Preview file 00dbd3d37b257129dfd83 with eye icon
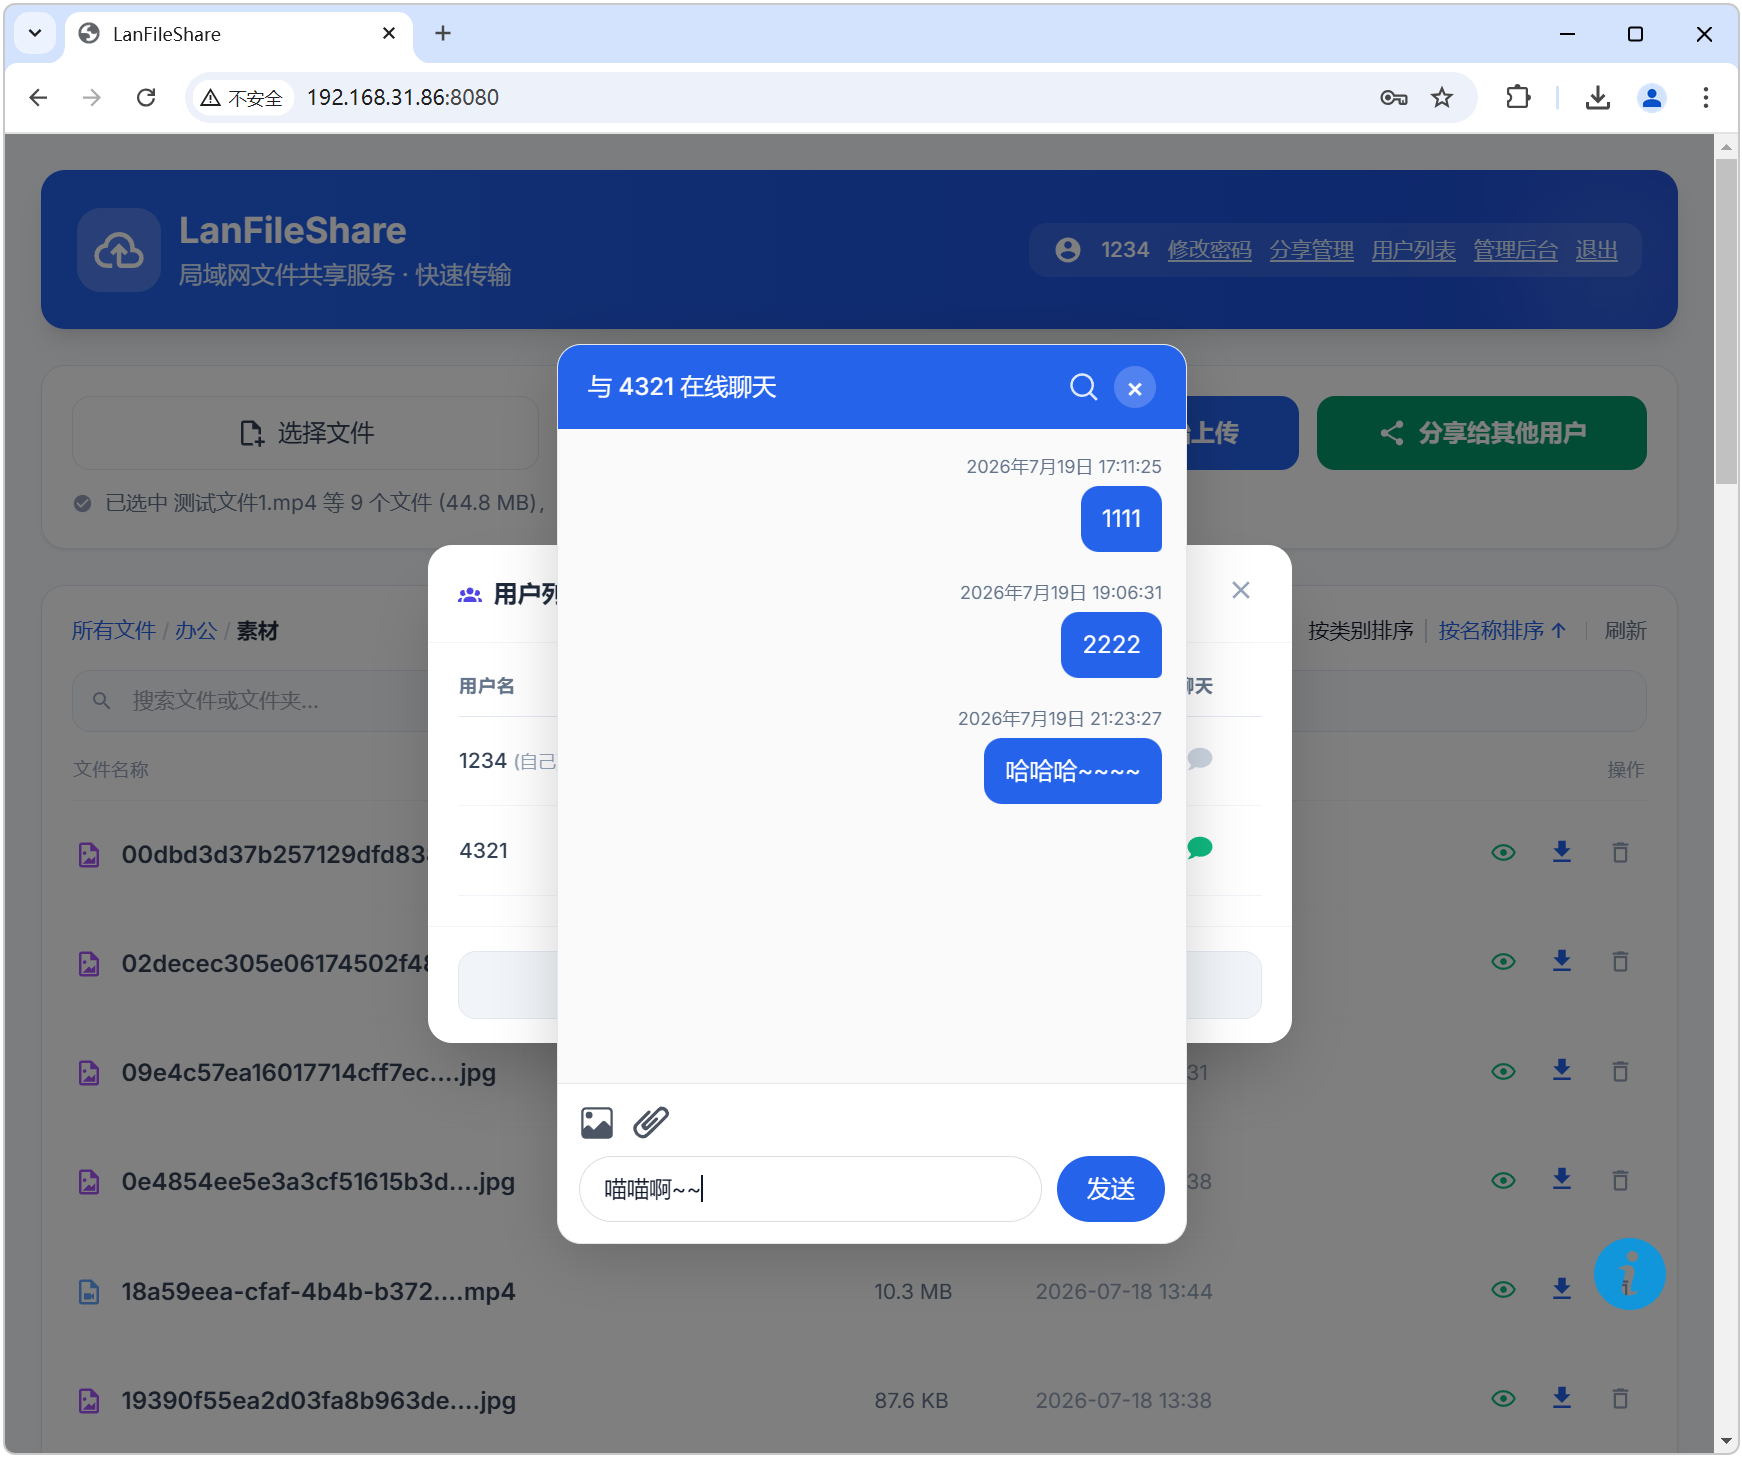 [x=1503, y=853]
